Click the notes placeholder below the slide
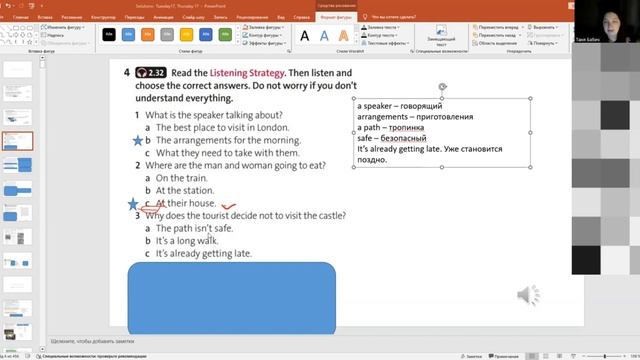 [93, 341]
